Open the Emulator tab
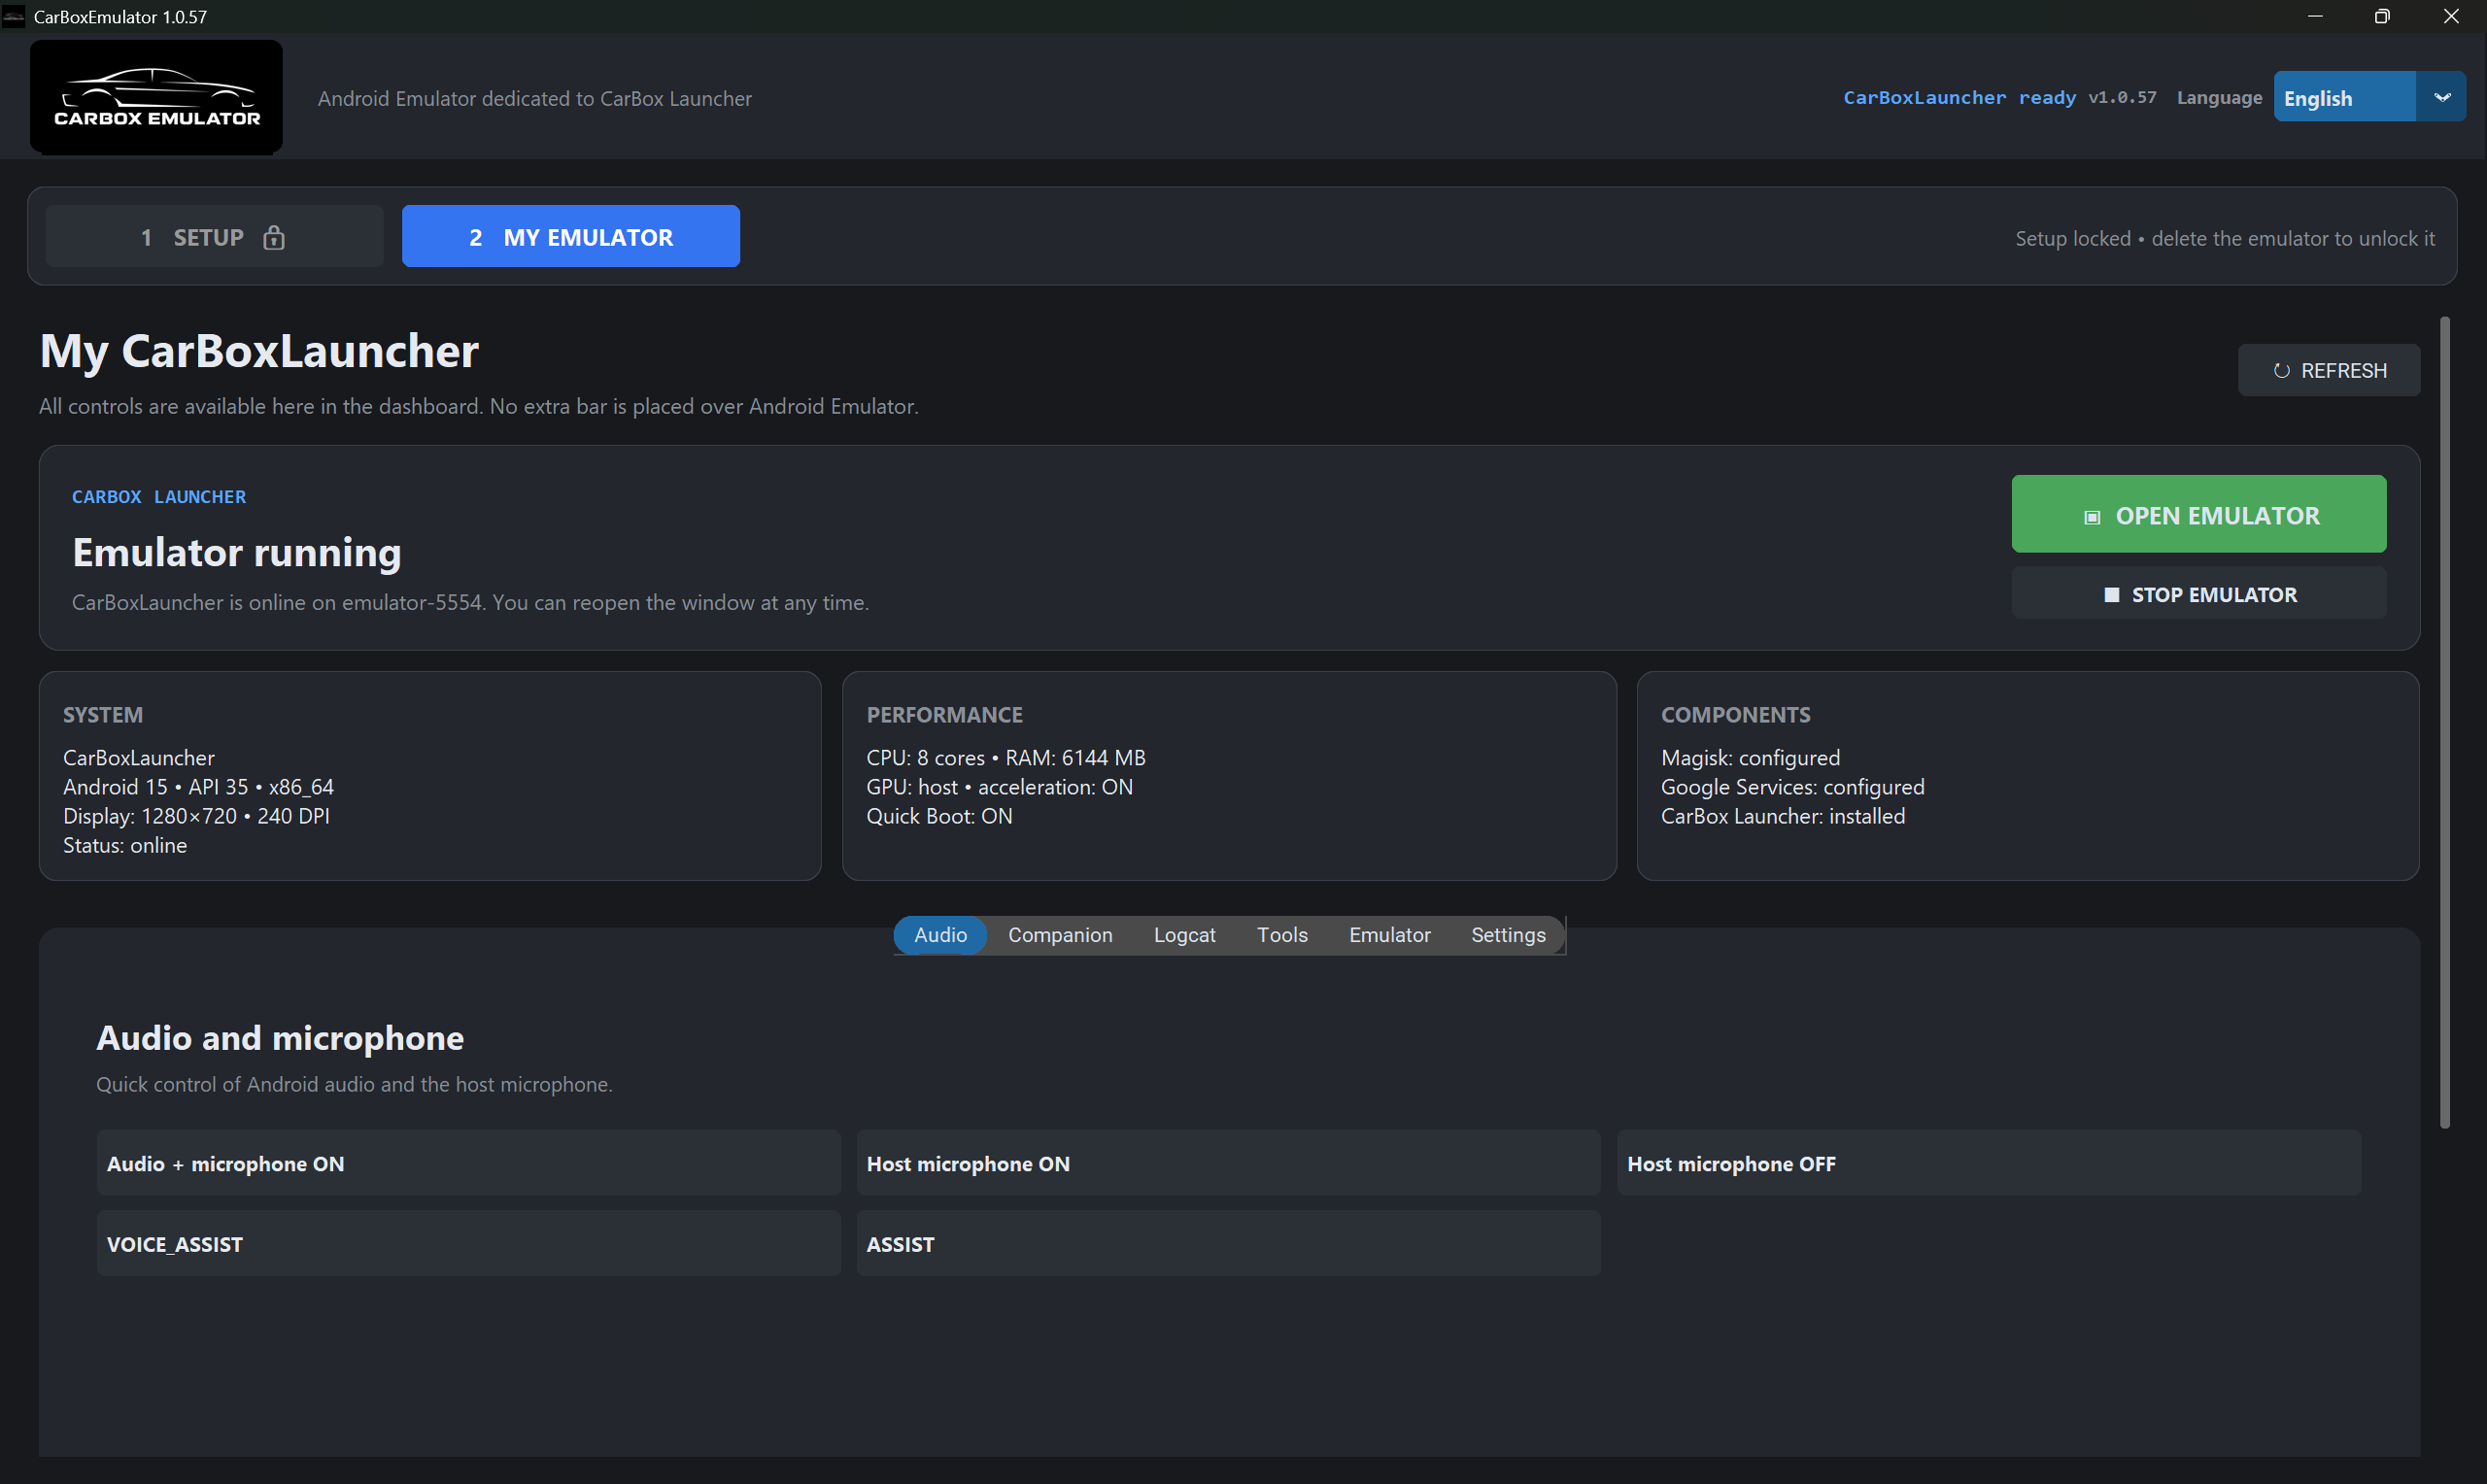The width and height of the screenshot is (2487, 1484). click(x=1390, y=935)
